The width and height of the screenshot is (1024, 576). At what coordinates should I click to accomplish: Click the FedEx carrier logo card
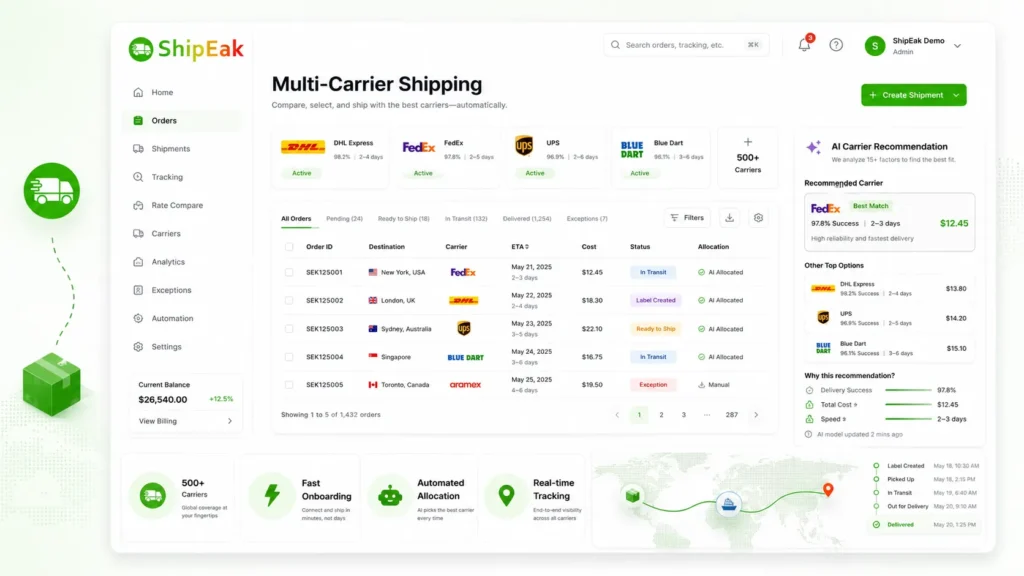point(448,157)
